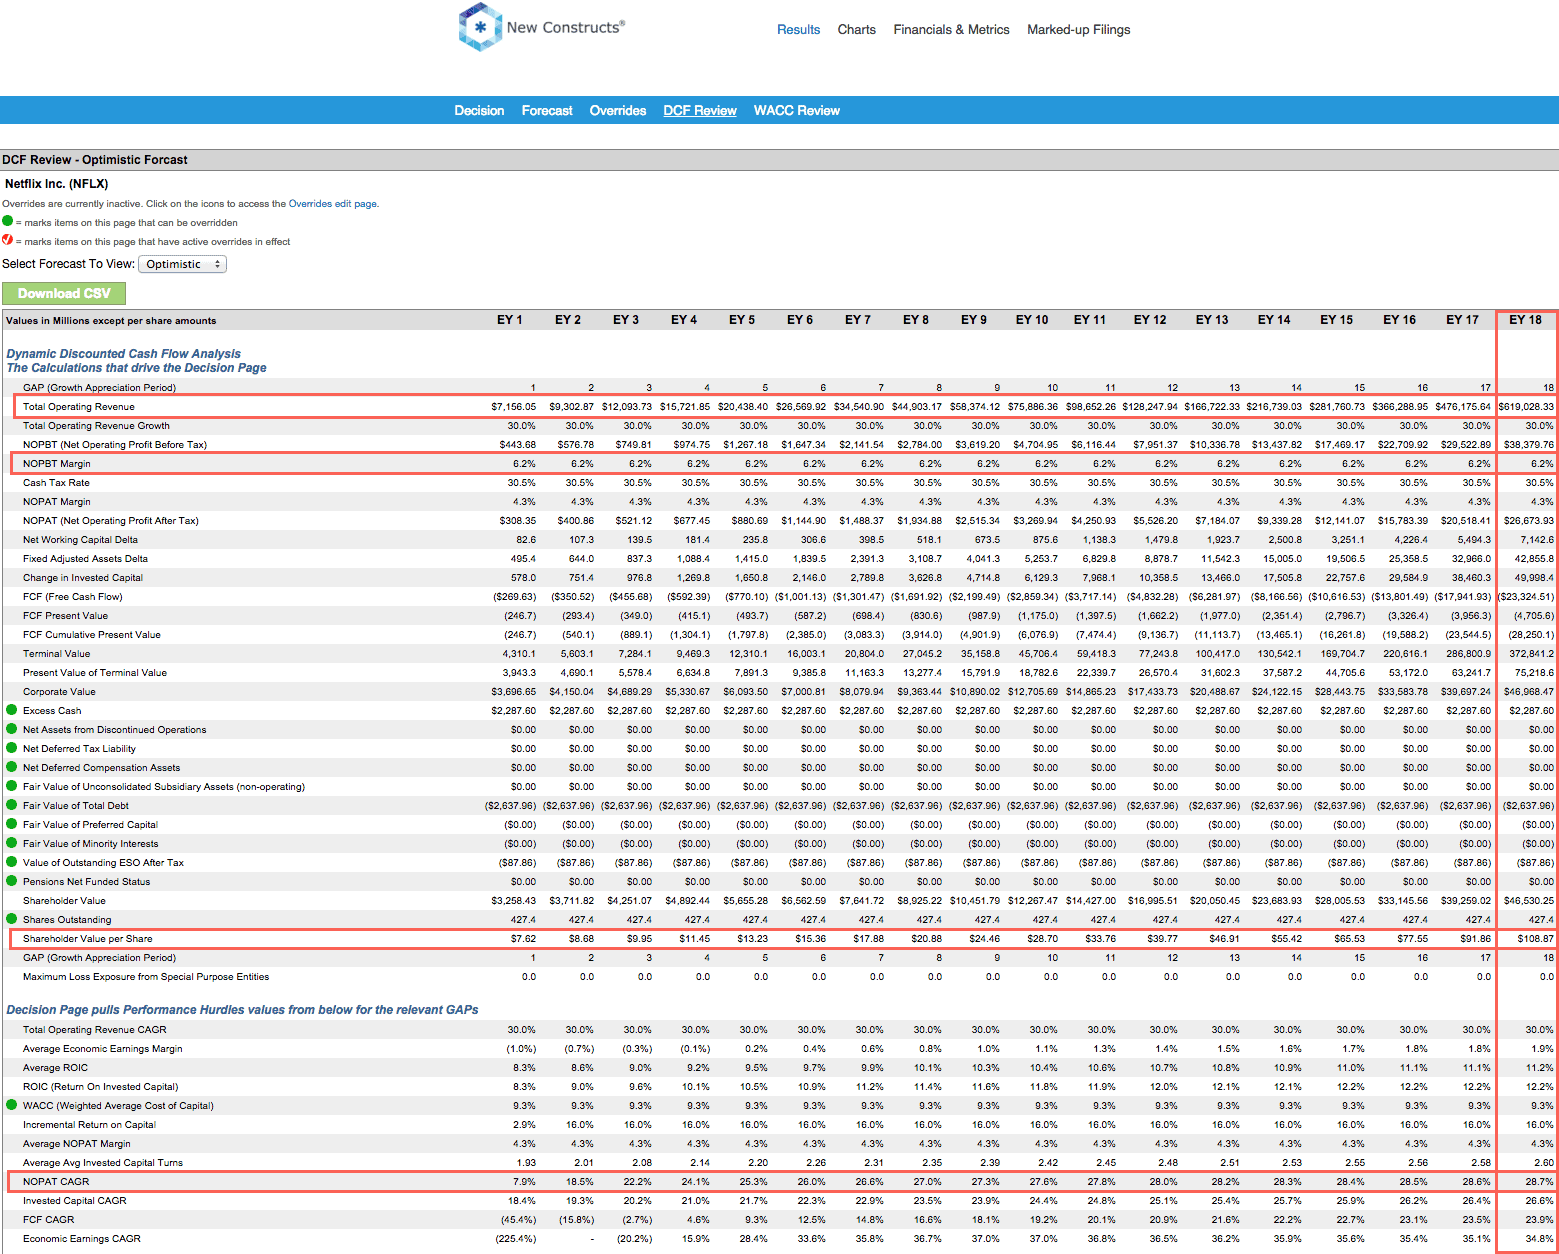Screen dimensions: 1559x1254
Task: Open override dot for Outstanding ESO After Tax
Action: [x=12, y=862]
